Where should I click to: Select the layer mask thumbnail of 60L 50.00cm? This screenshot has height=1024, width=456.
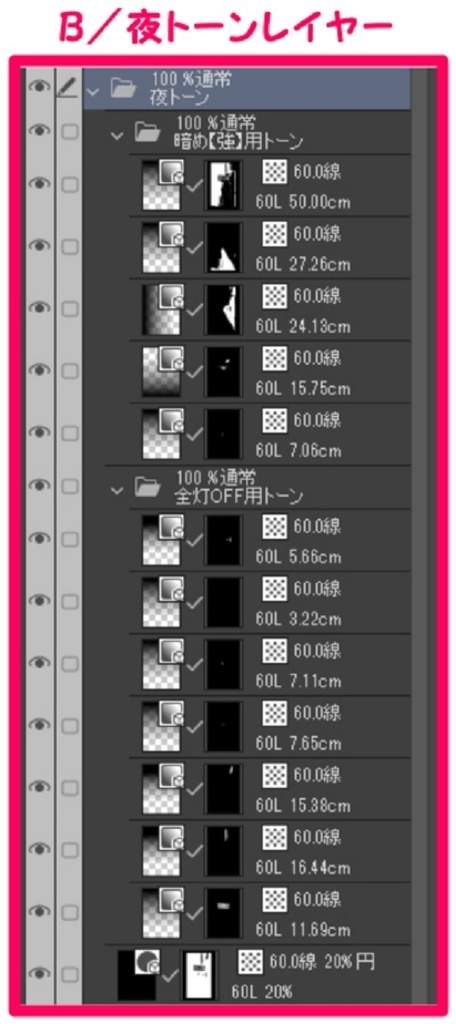click(223, 184)
